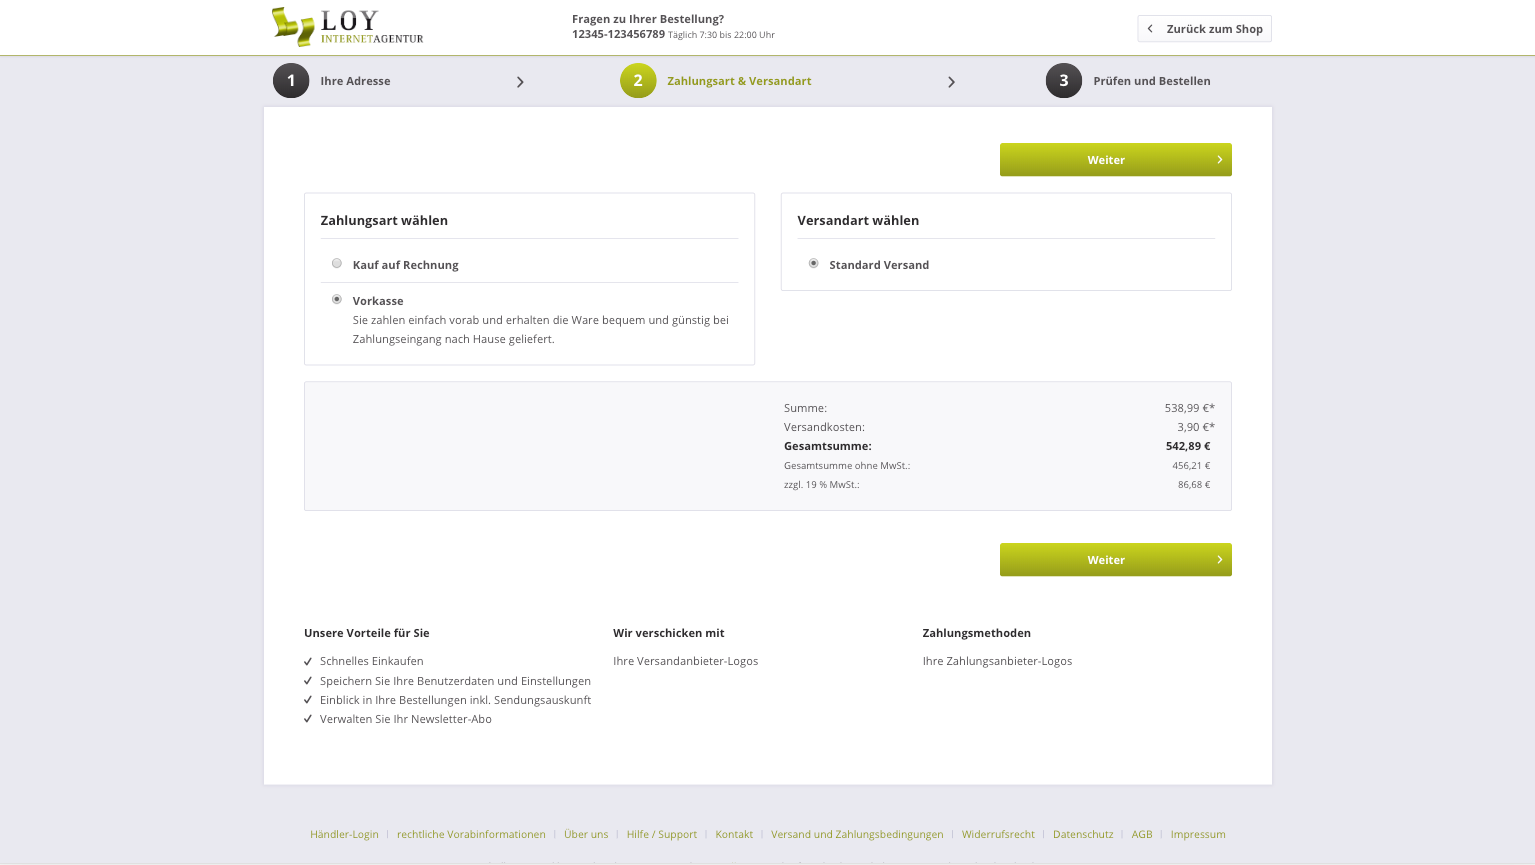Click Versandkosten value 3,90 €*
The image size is (1535, 865).
1196,427
